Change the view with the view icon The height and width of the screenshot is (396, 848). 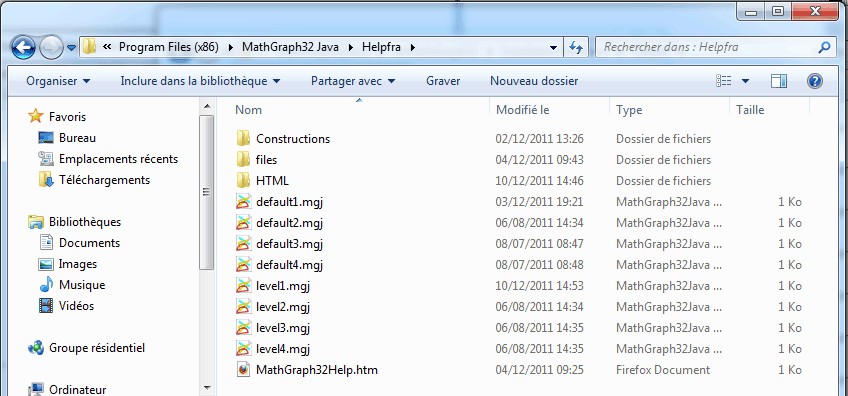tap(724, 81)
